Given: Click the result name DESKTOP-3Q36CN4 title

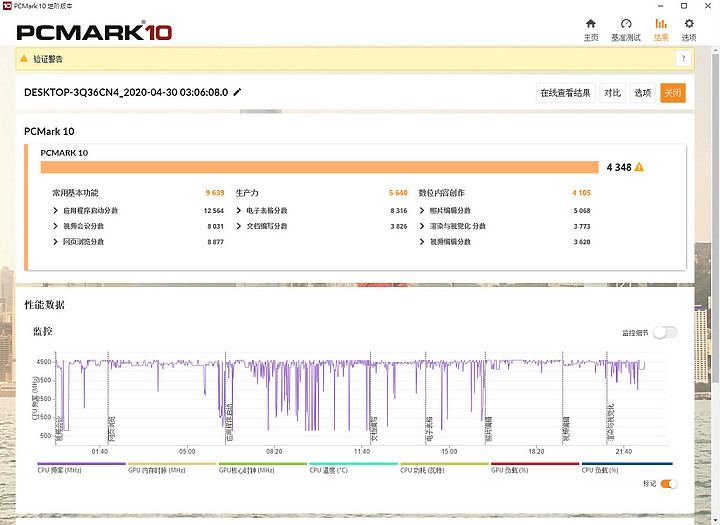Looking at the screenshot, I should click(126, 92).
